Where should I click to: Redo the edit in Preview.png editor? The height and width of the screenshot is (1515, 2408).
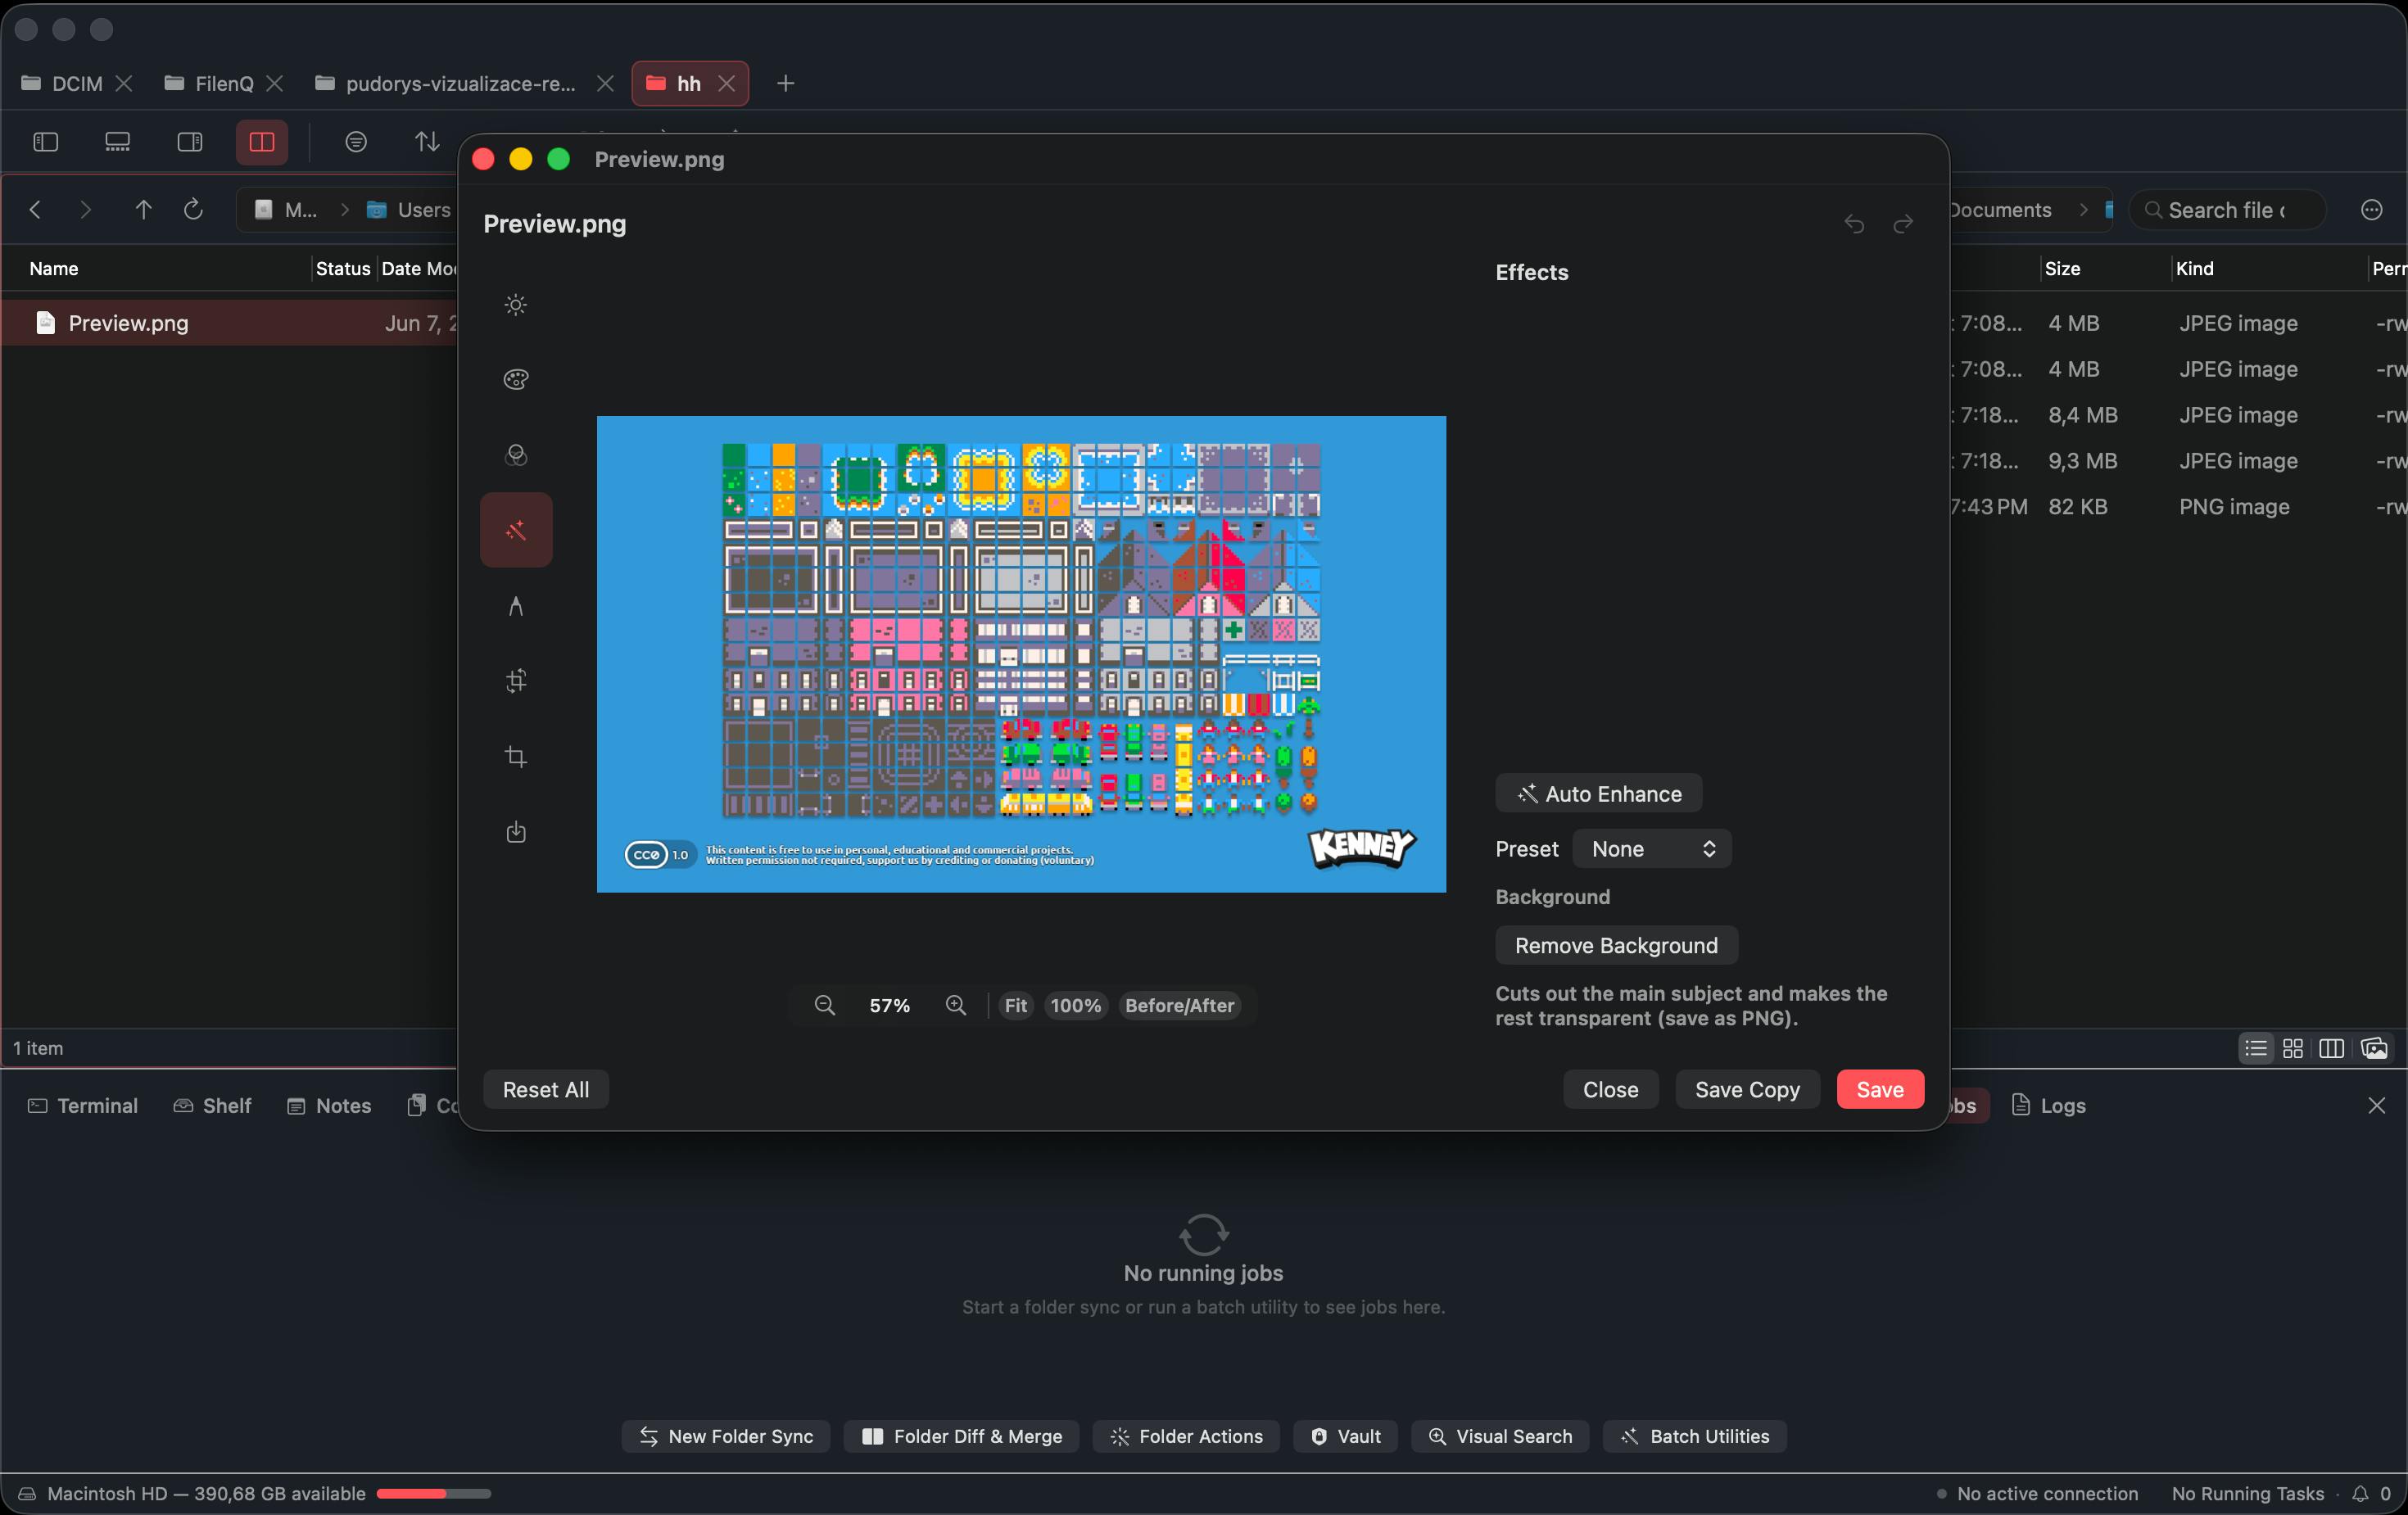click(x=1903, y=224)
